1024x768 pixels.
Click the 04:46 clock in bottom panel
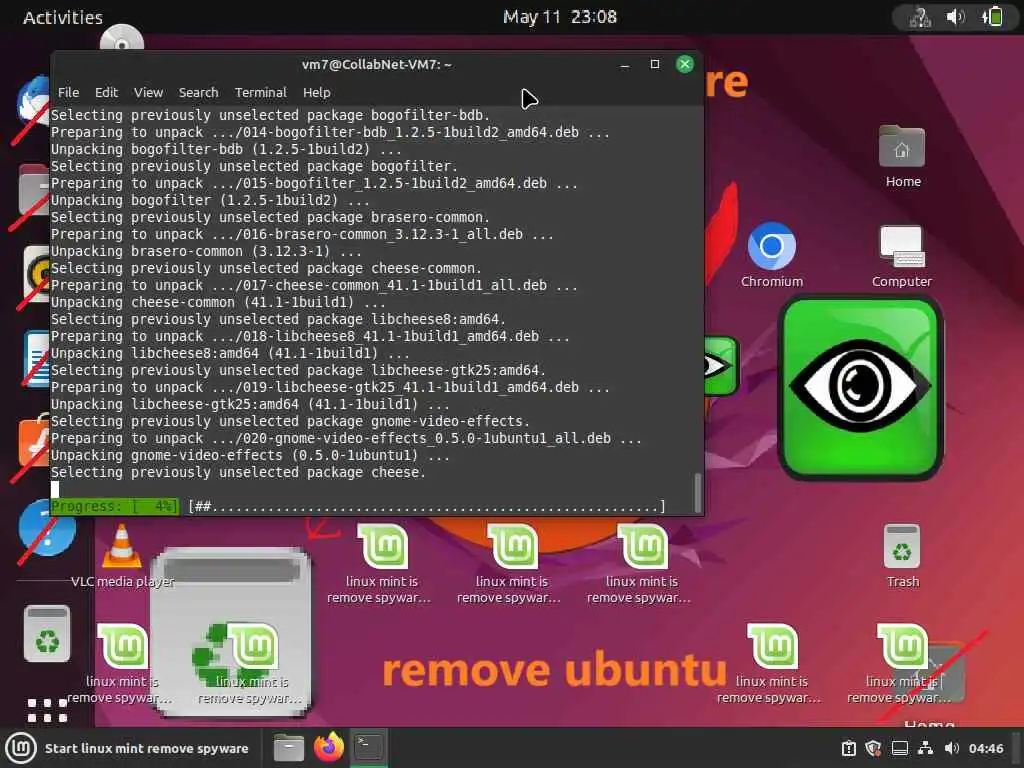pyautogui.click(x=986, y=748)
